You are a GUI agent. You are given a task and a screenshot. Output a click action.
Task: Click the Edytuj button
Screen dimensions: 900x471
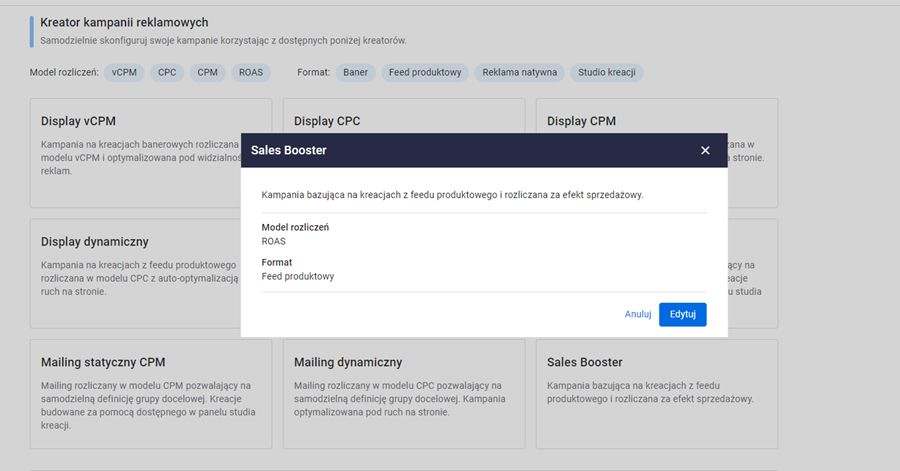click(x=682, y=314)
